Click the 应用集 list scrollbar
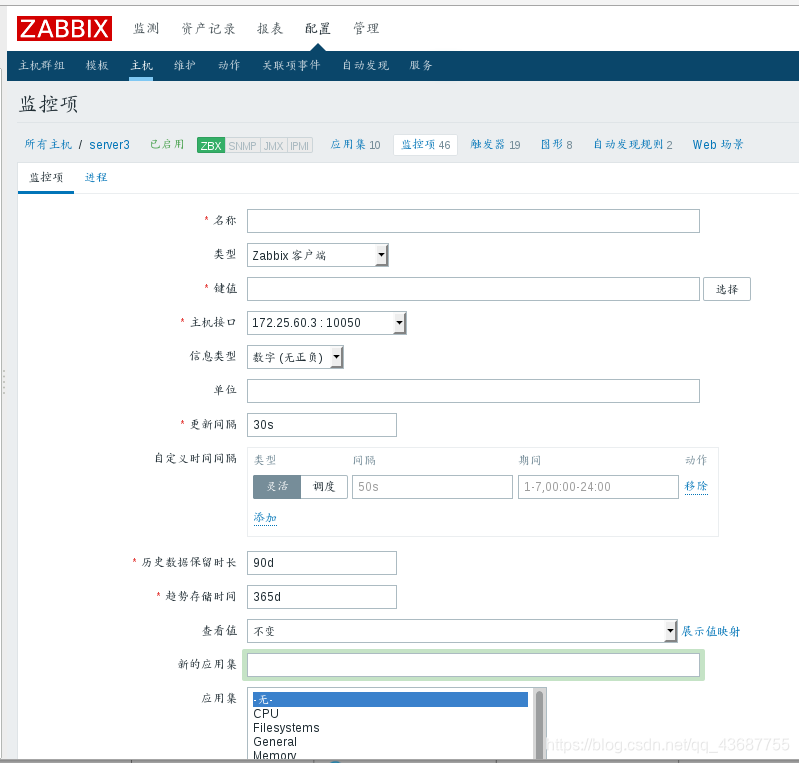799x763 pixels. [x=539, y=724]
